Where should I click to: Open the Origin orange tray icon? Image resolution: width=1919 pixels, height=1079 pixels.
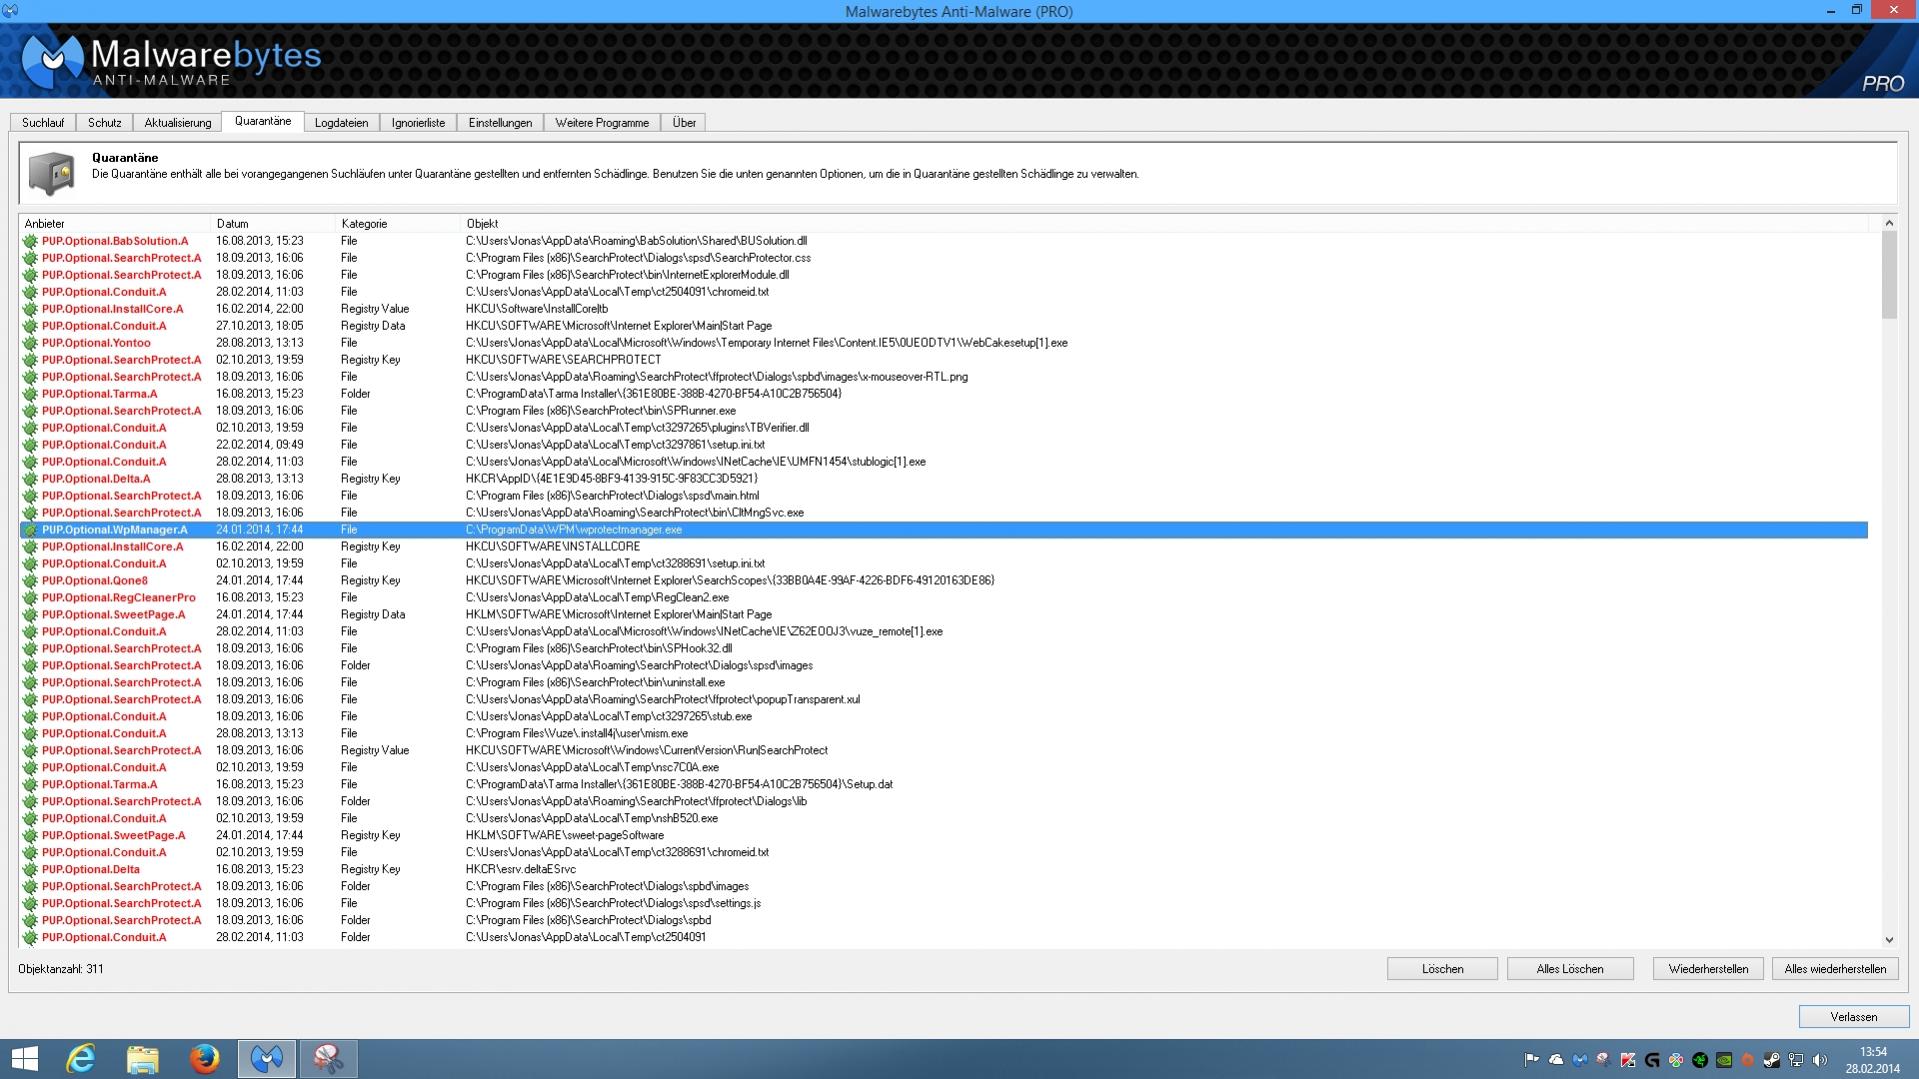[1748, 1060]
